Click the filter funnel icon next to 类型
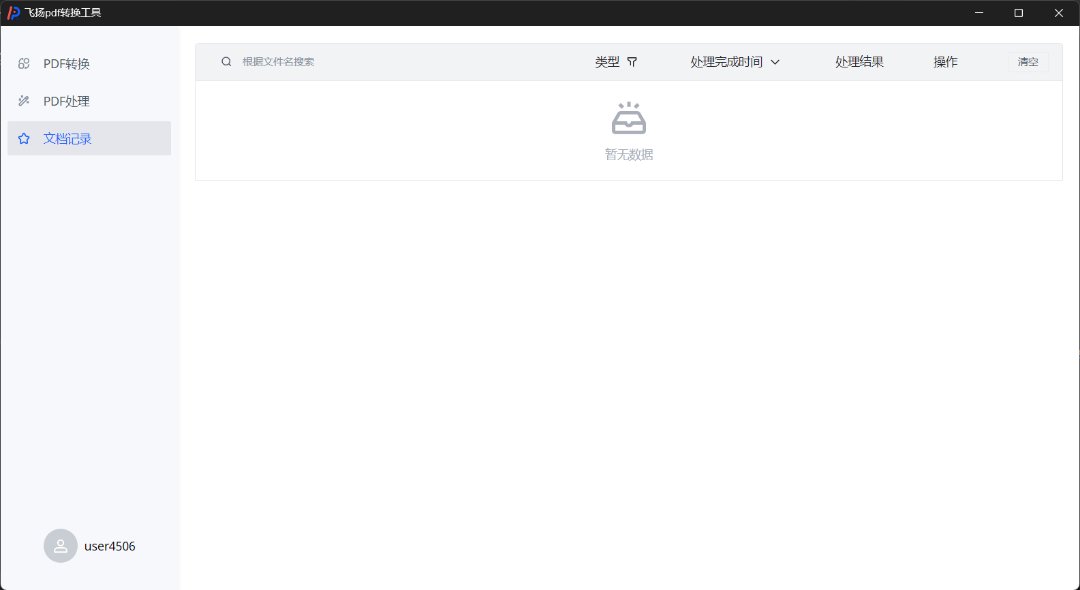1080x590 pixels. coord(632,62)
